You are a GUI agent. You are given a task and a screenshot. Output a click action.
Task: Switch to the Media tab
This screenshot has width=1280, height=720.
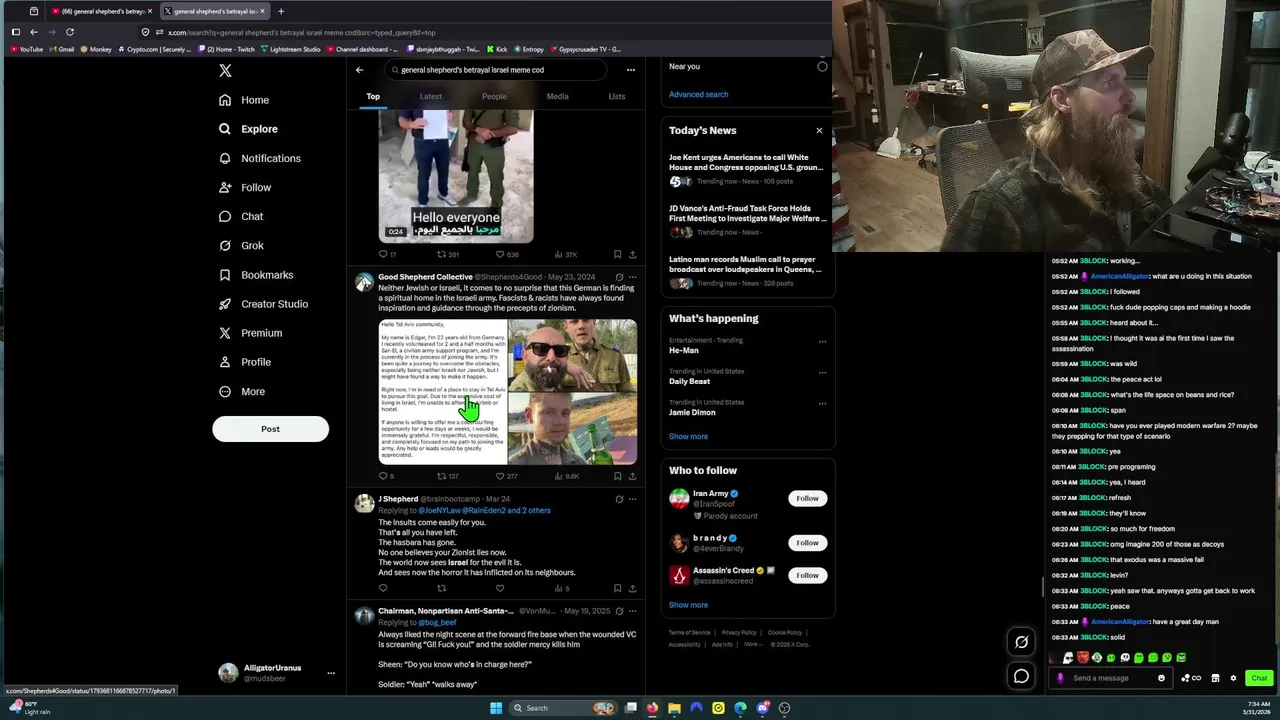[x=557, y=97]
